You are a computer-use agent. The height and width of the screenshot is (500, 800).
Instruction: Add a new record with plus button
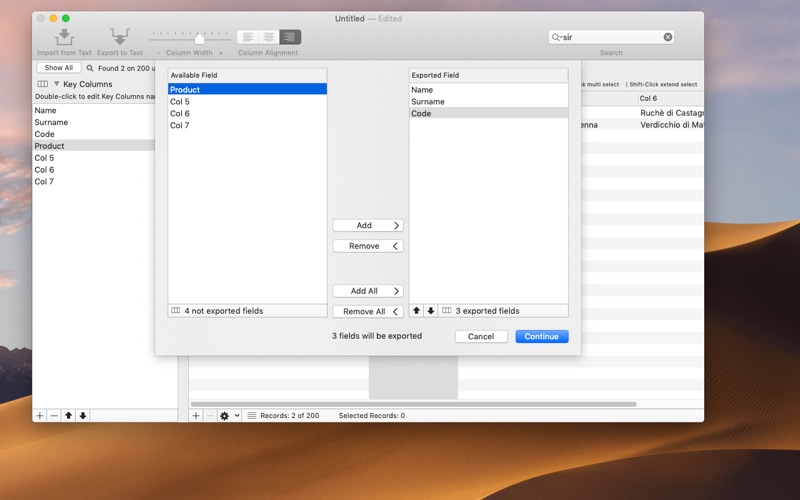pyautogui.click(x=196, y=415)
